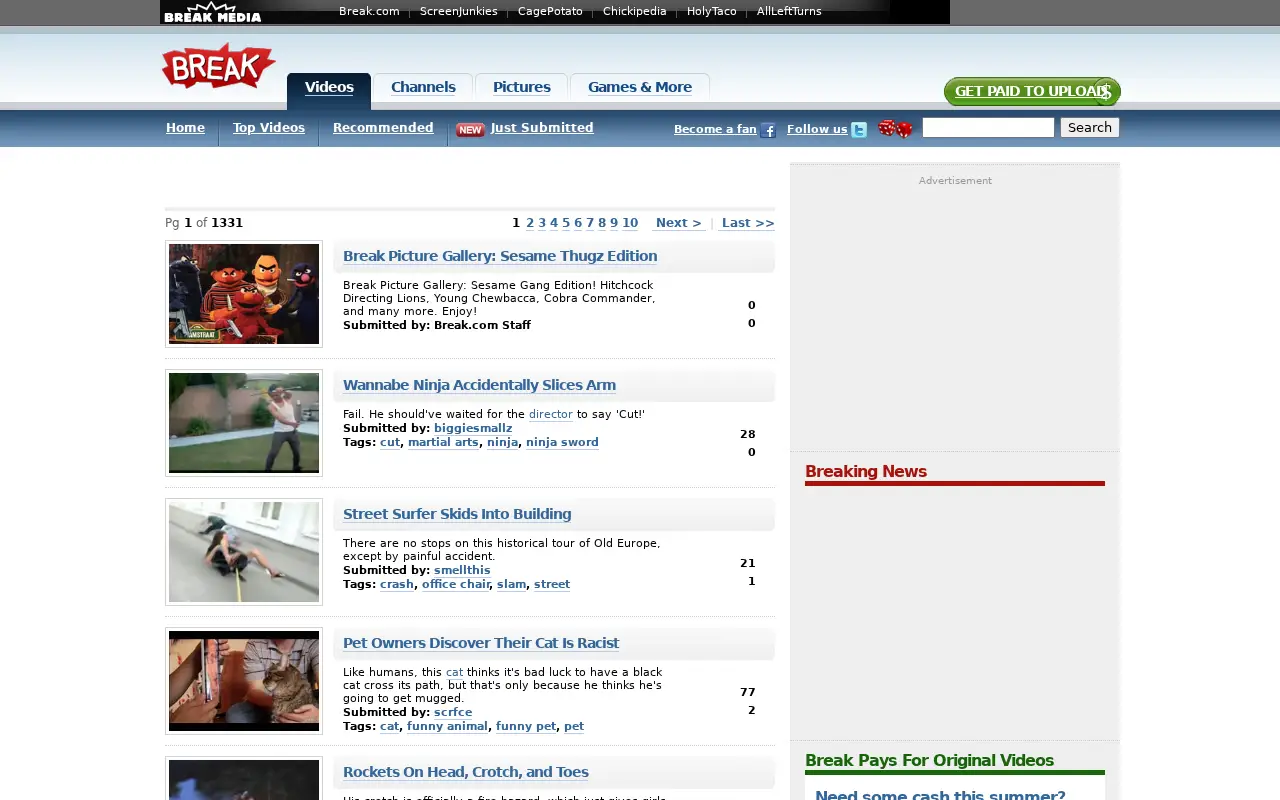Viewport: 1280px width, 800px height.
Task: Click the red dice random icon
Action: pyautogui.click(x=895, y=129)
